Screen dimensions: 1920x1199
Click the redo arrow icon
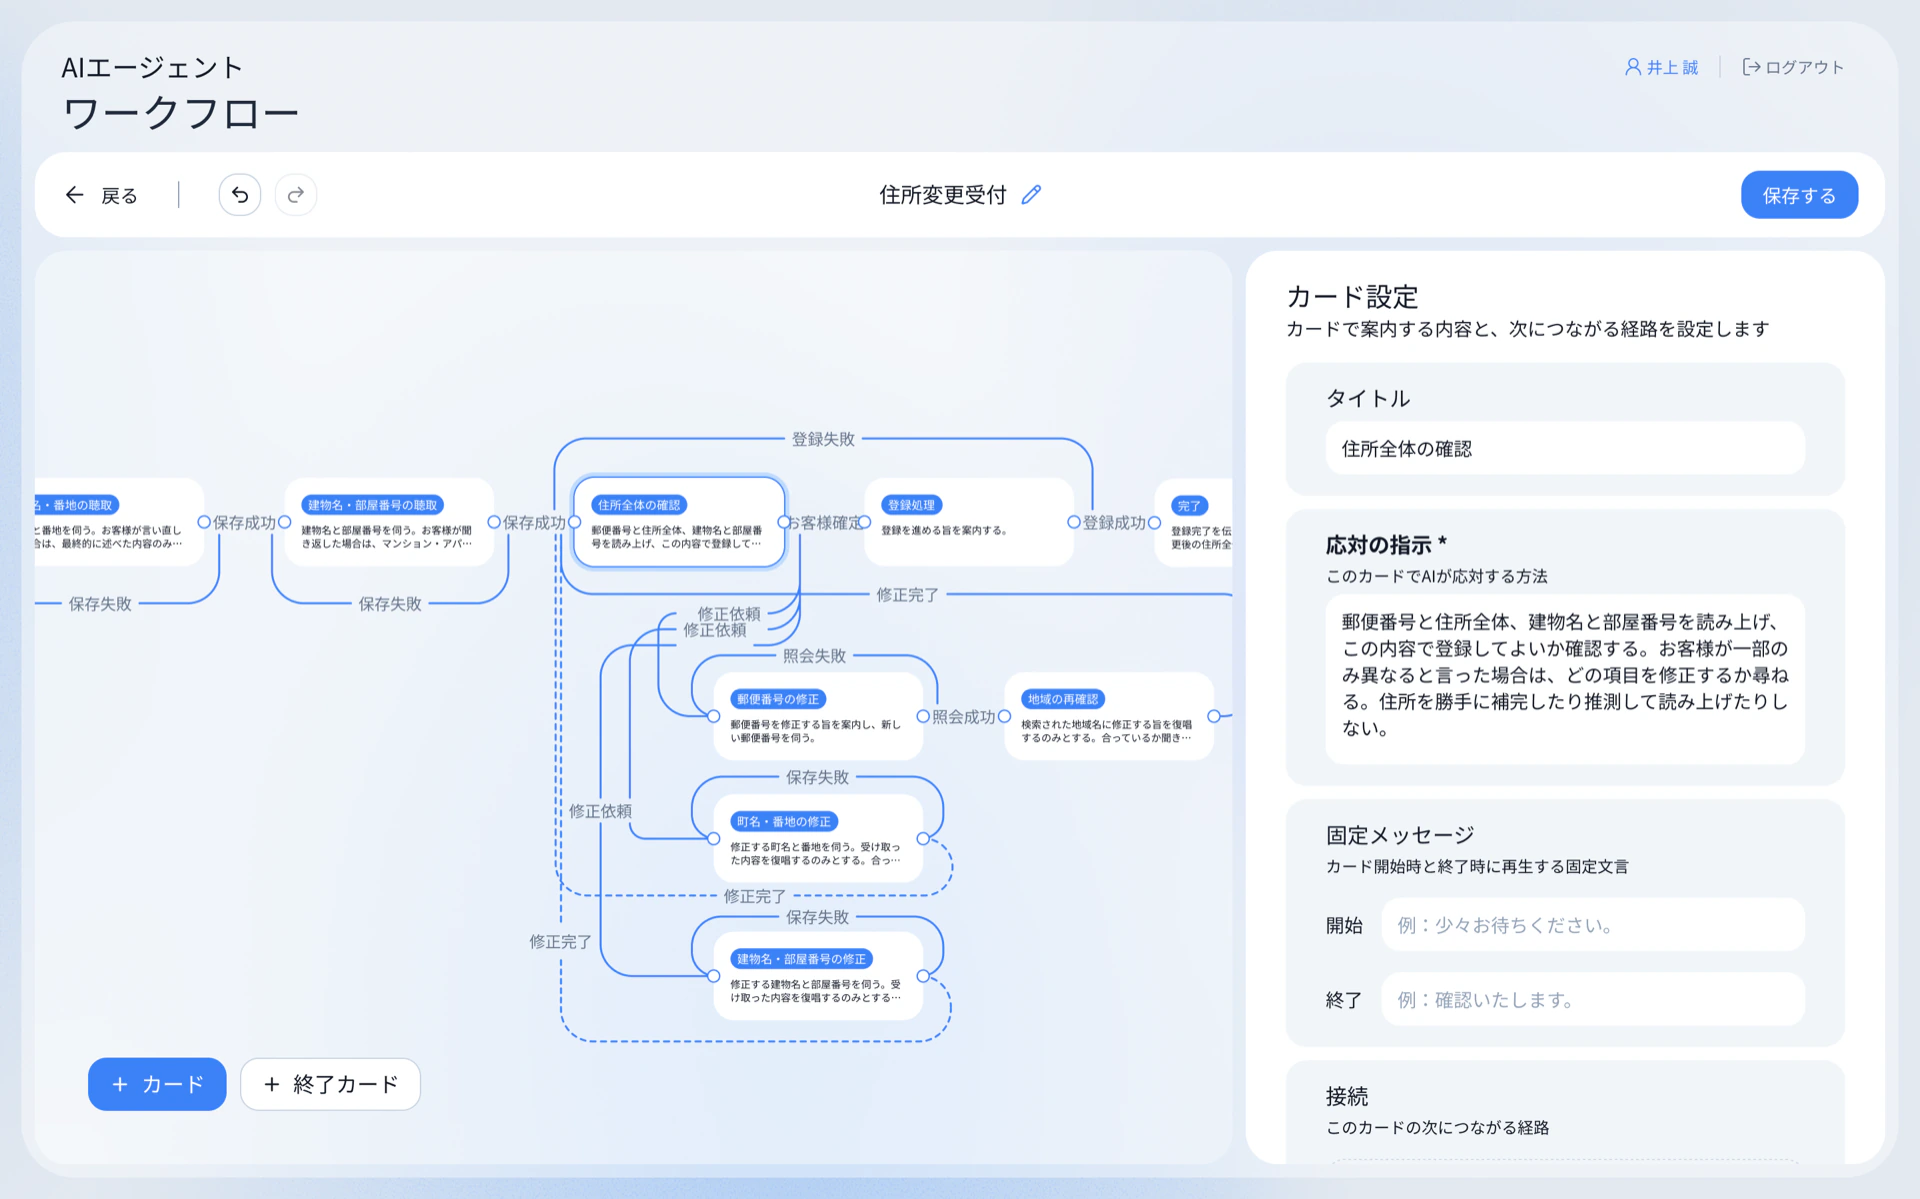[296, 195]
